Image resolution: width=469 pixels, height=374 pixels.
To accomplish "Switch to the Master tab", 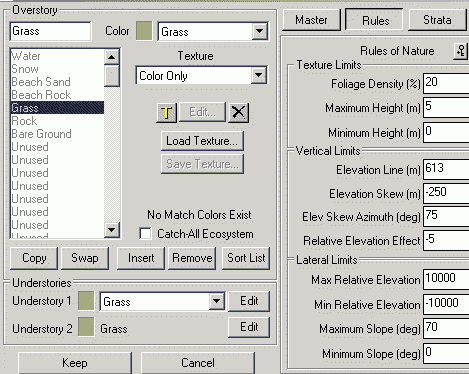I will (311, 20).
